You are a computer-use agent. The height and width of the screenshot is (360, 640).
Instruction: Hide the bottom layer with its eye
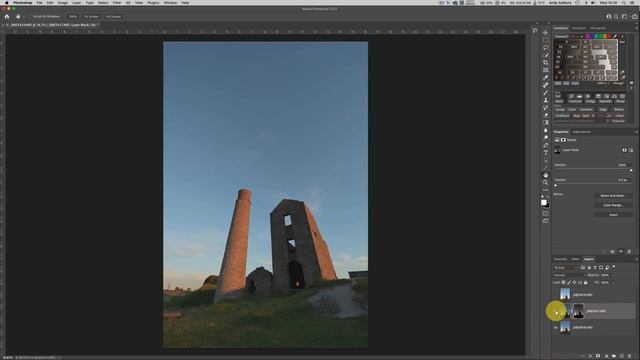[x=556, y=327]
